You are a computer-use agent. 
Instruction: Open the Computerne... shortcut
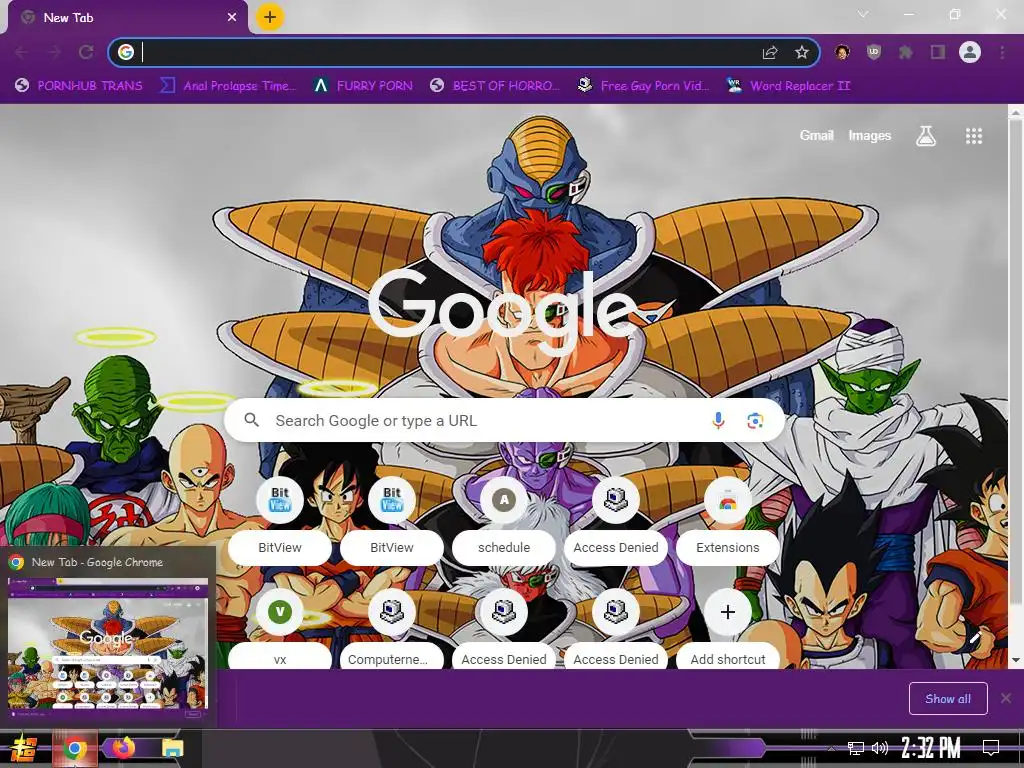[x=391, y=630]
